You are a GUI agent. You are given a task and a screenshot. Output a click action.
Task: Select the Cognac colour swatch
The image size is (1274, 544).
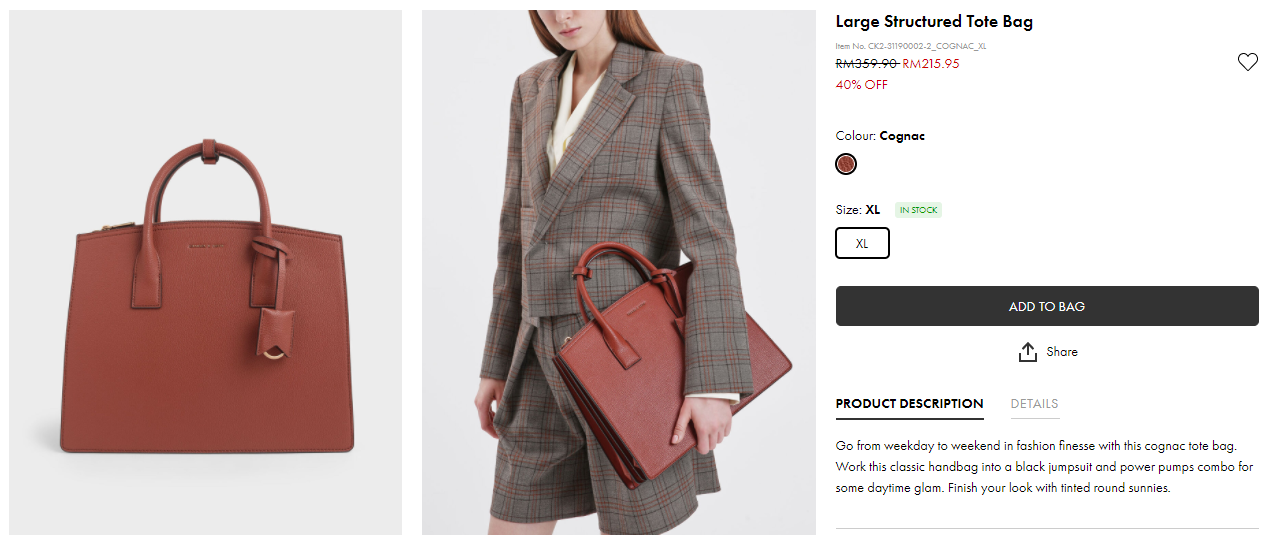(846, 164)
